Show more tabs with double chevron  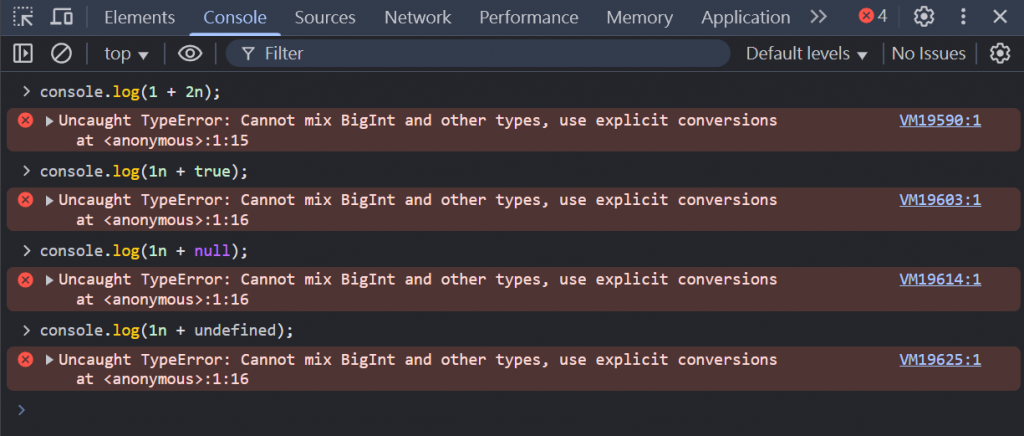click(x=819, y=17)
